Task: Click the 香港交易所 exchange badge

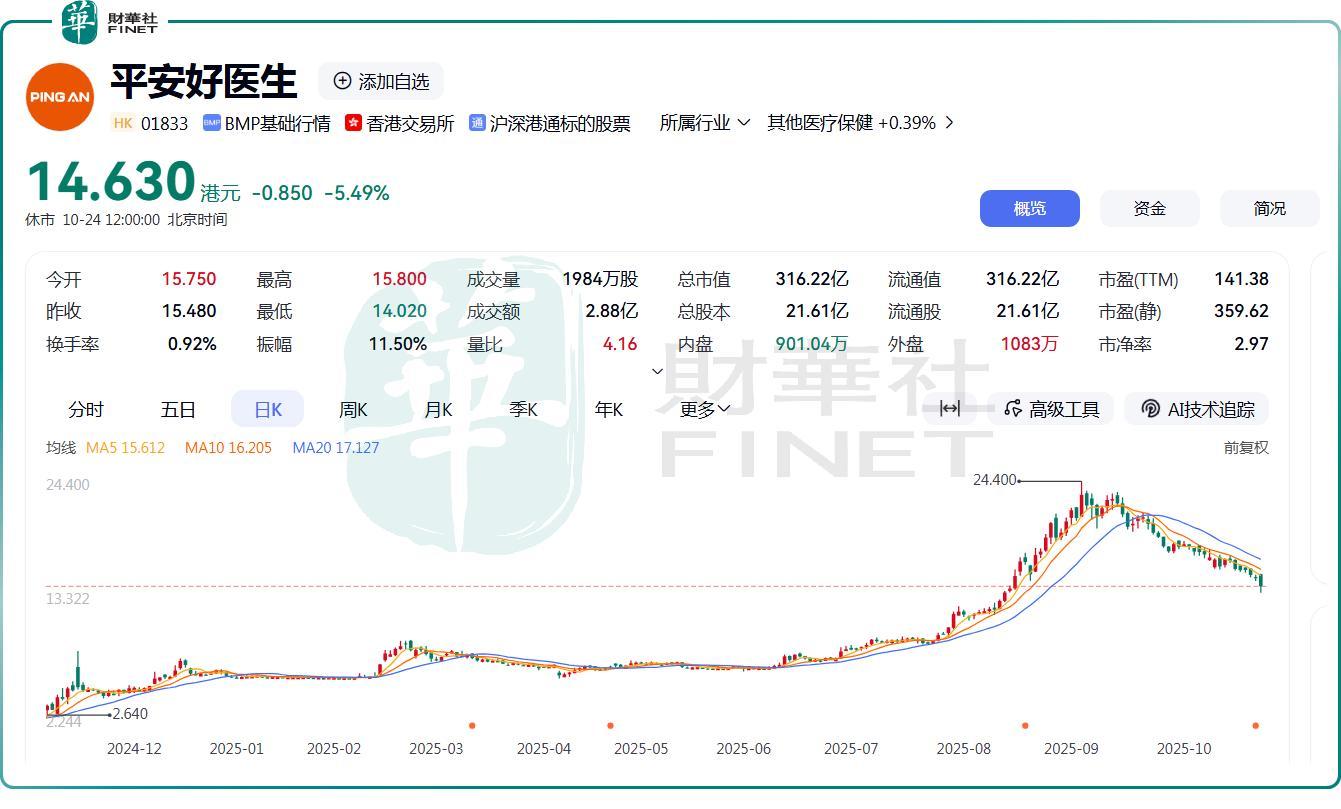Action: [x=402, y=122]
